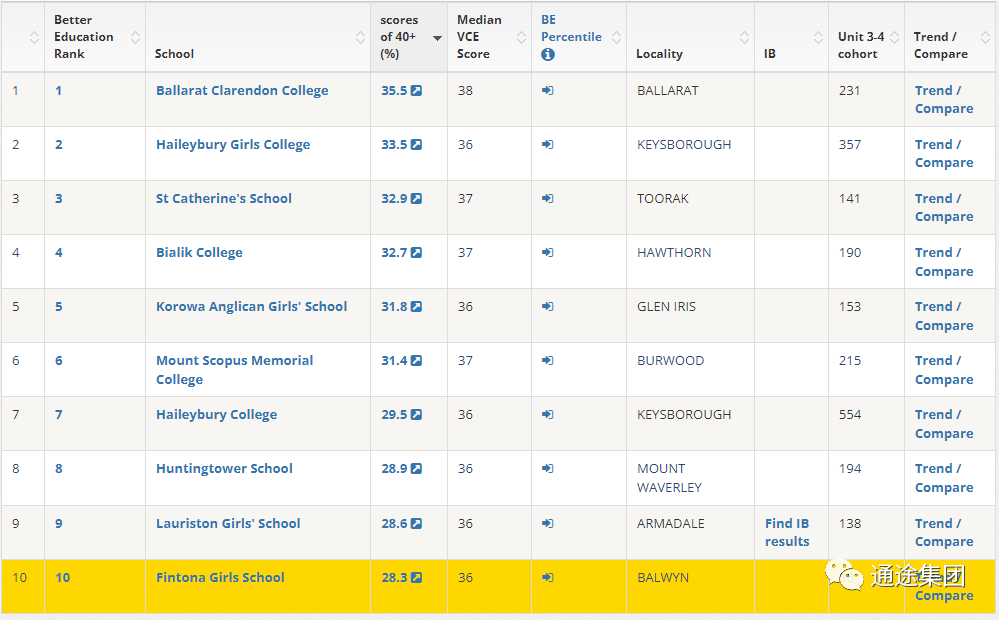999x620 pixels.
Task: Open Trend / Compare for Ballarat Clarendon College
Action: point(944,99)
